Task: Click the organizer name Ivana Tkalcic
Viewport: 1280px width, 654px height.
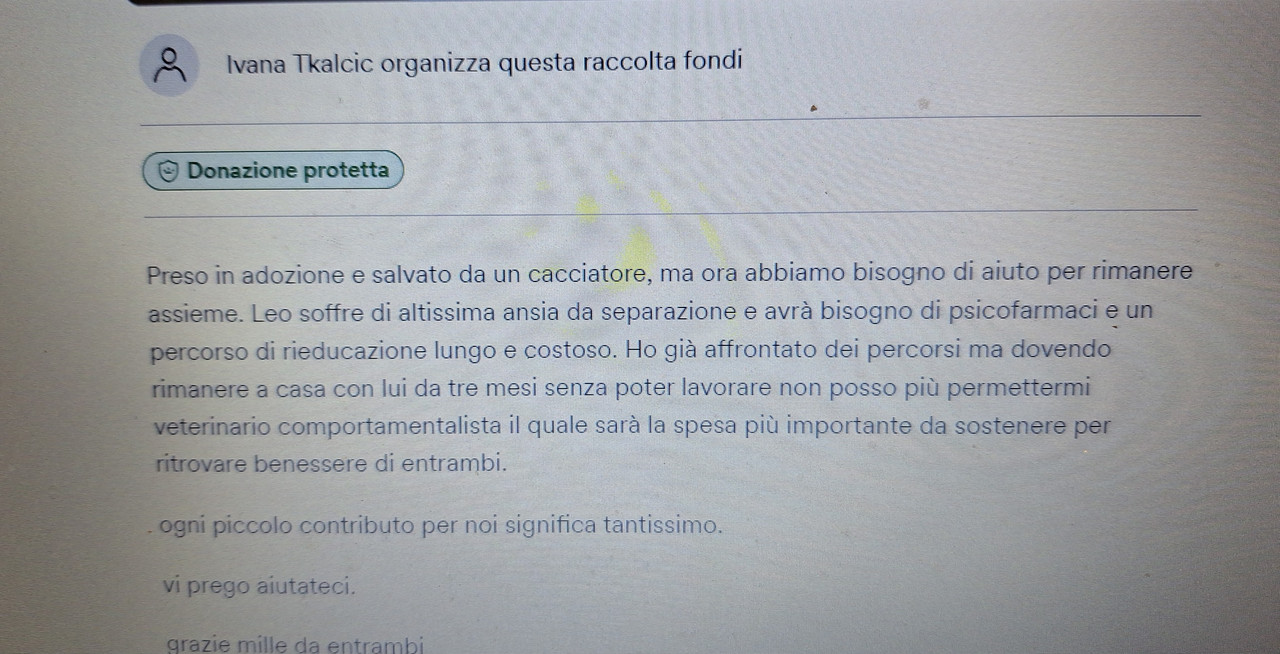Action: pos(300,63)
